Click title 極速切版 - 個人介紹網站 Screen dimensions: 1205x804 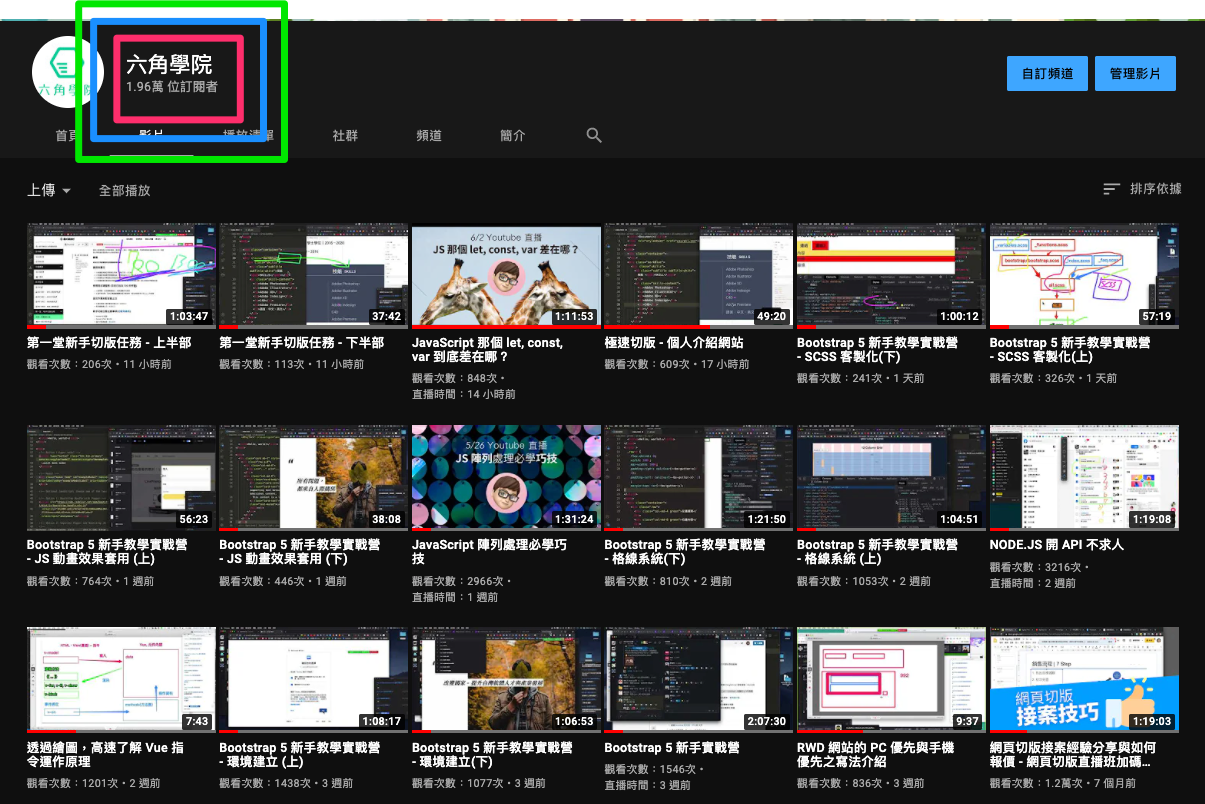[x=674, y=343]
